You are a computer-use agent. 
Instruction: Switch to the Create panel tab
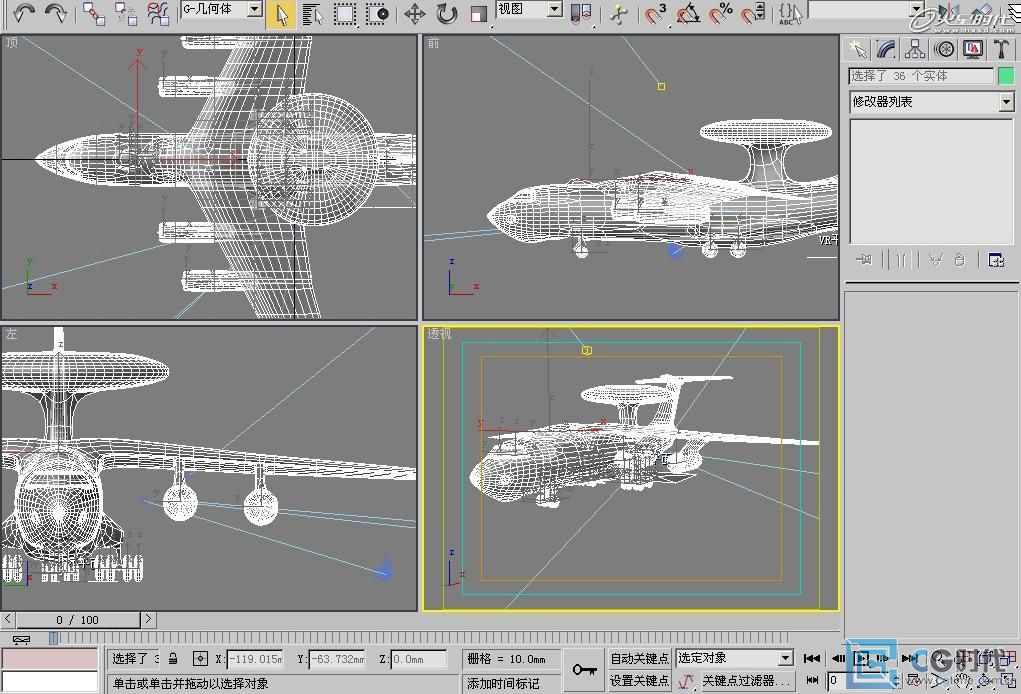pos(858,49)
